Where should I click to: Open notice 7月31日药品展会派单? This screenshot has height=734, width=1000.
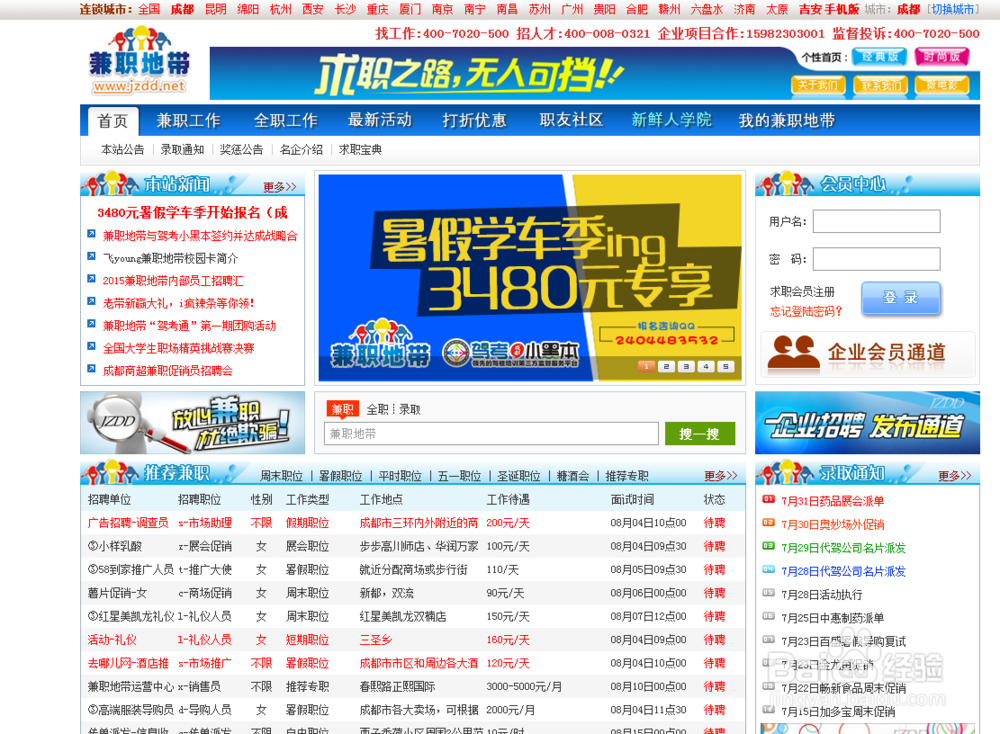832,501
